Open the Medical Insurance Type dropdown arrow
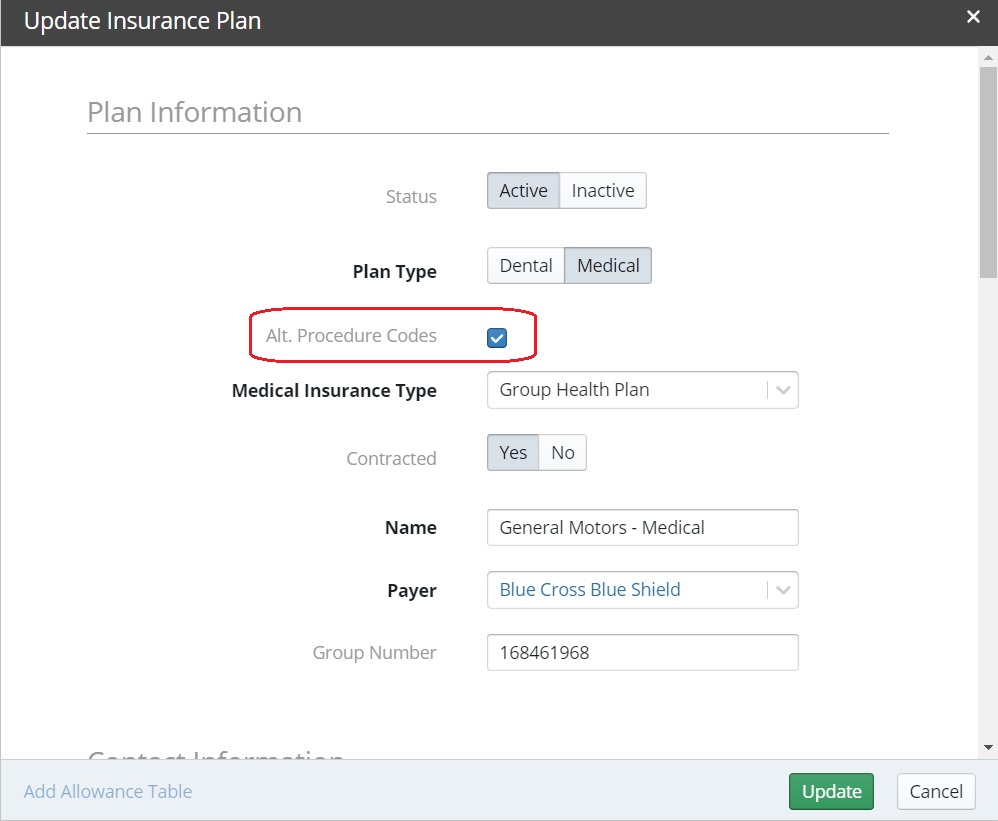Viewport: 998px width, 821px height. [x=783, y=390]
